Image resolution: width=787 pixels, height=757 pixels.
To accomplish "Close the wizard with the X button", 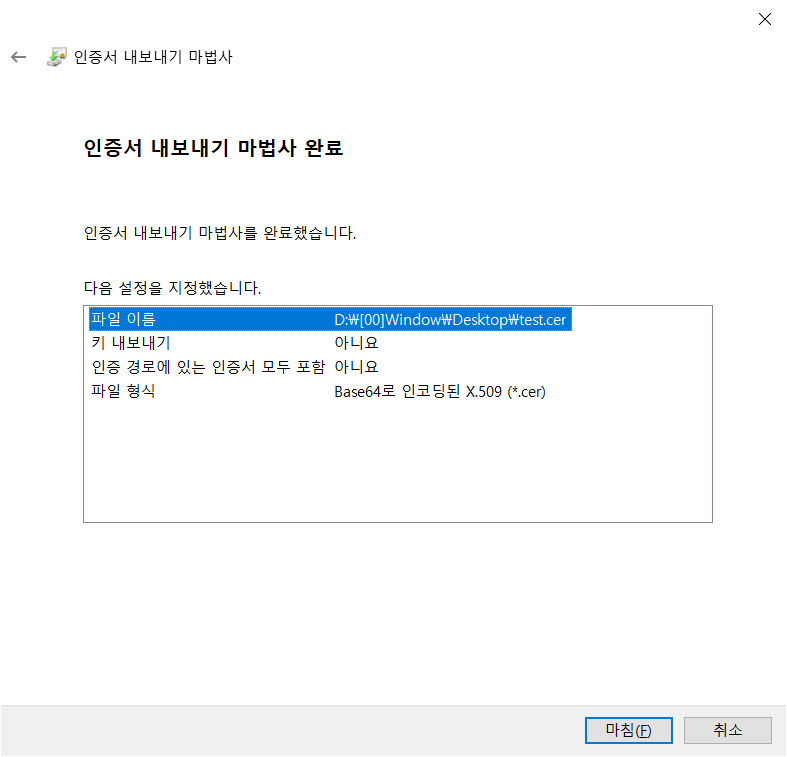I will pyautogui.click(x=764, y=19).
